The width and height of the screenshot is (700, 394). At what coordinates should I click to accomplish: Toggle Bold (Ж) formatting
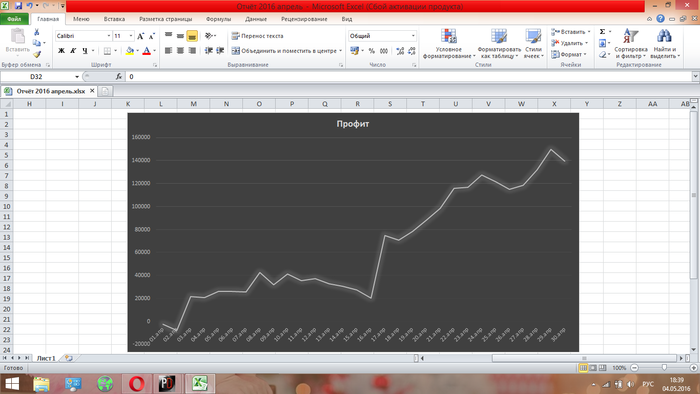(61, 51)
